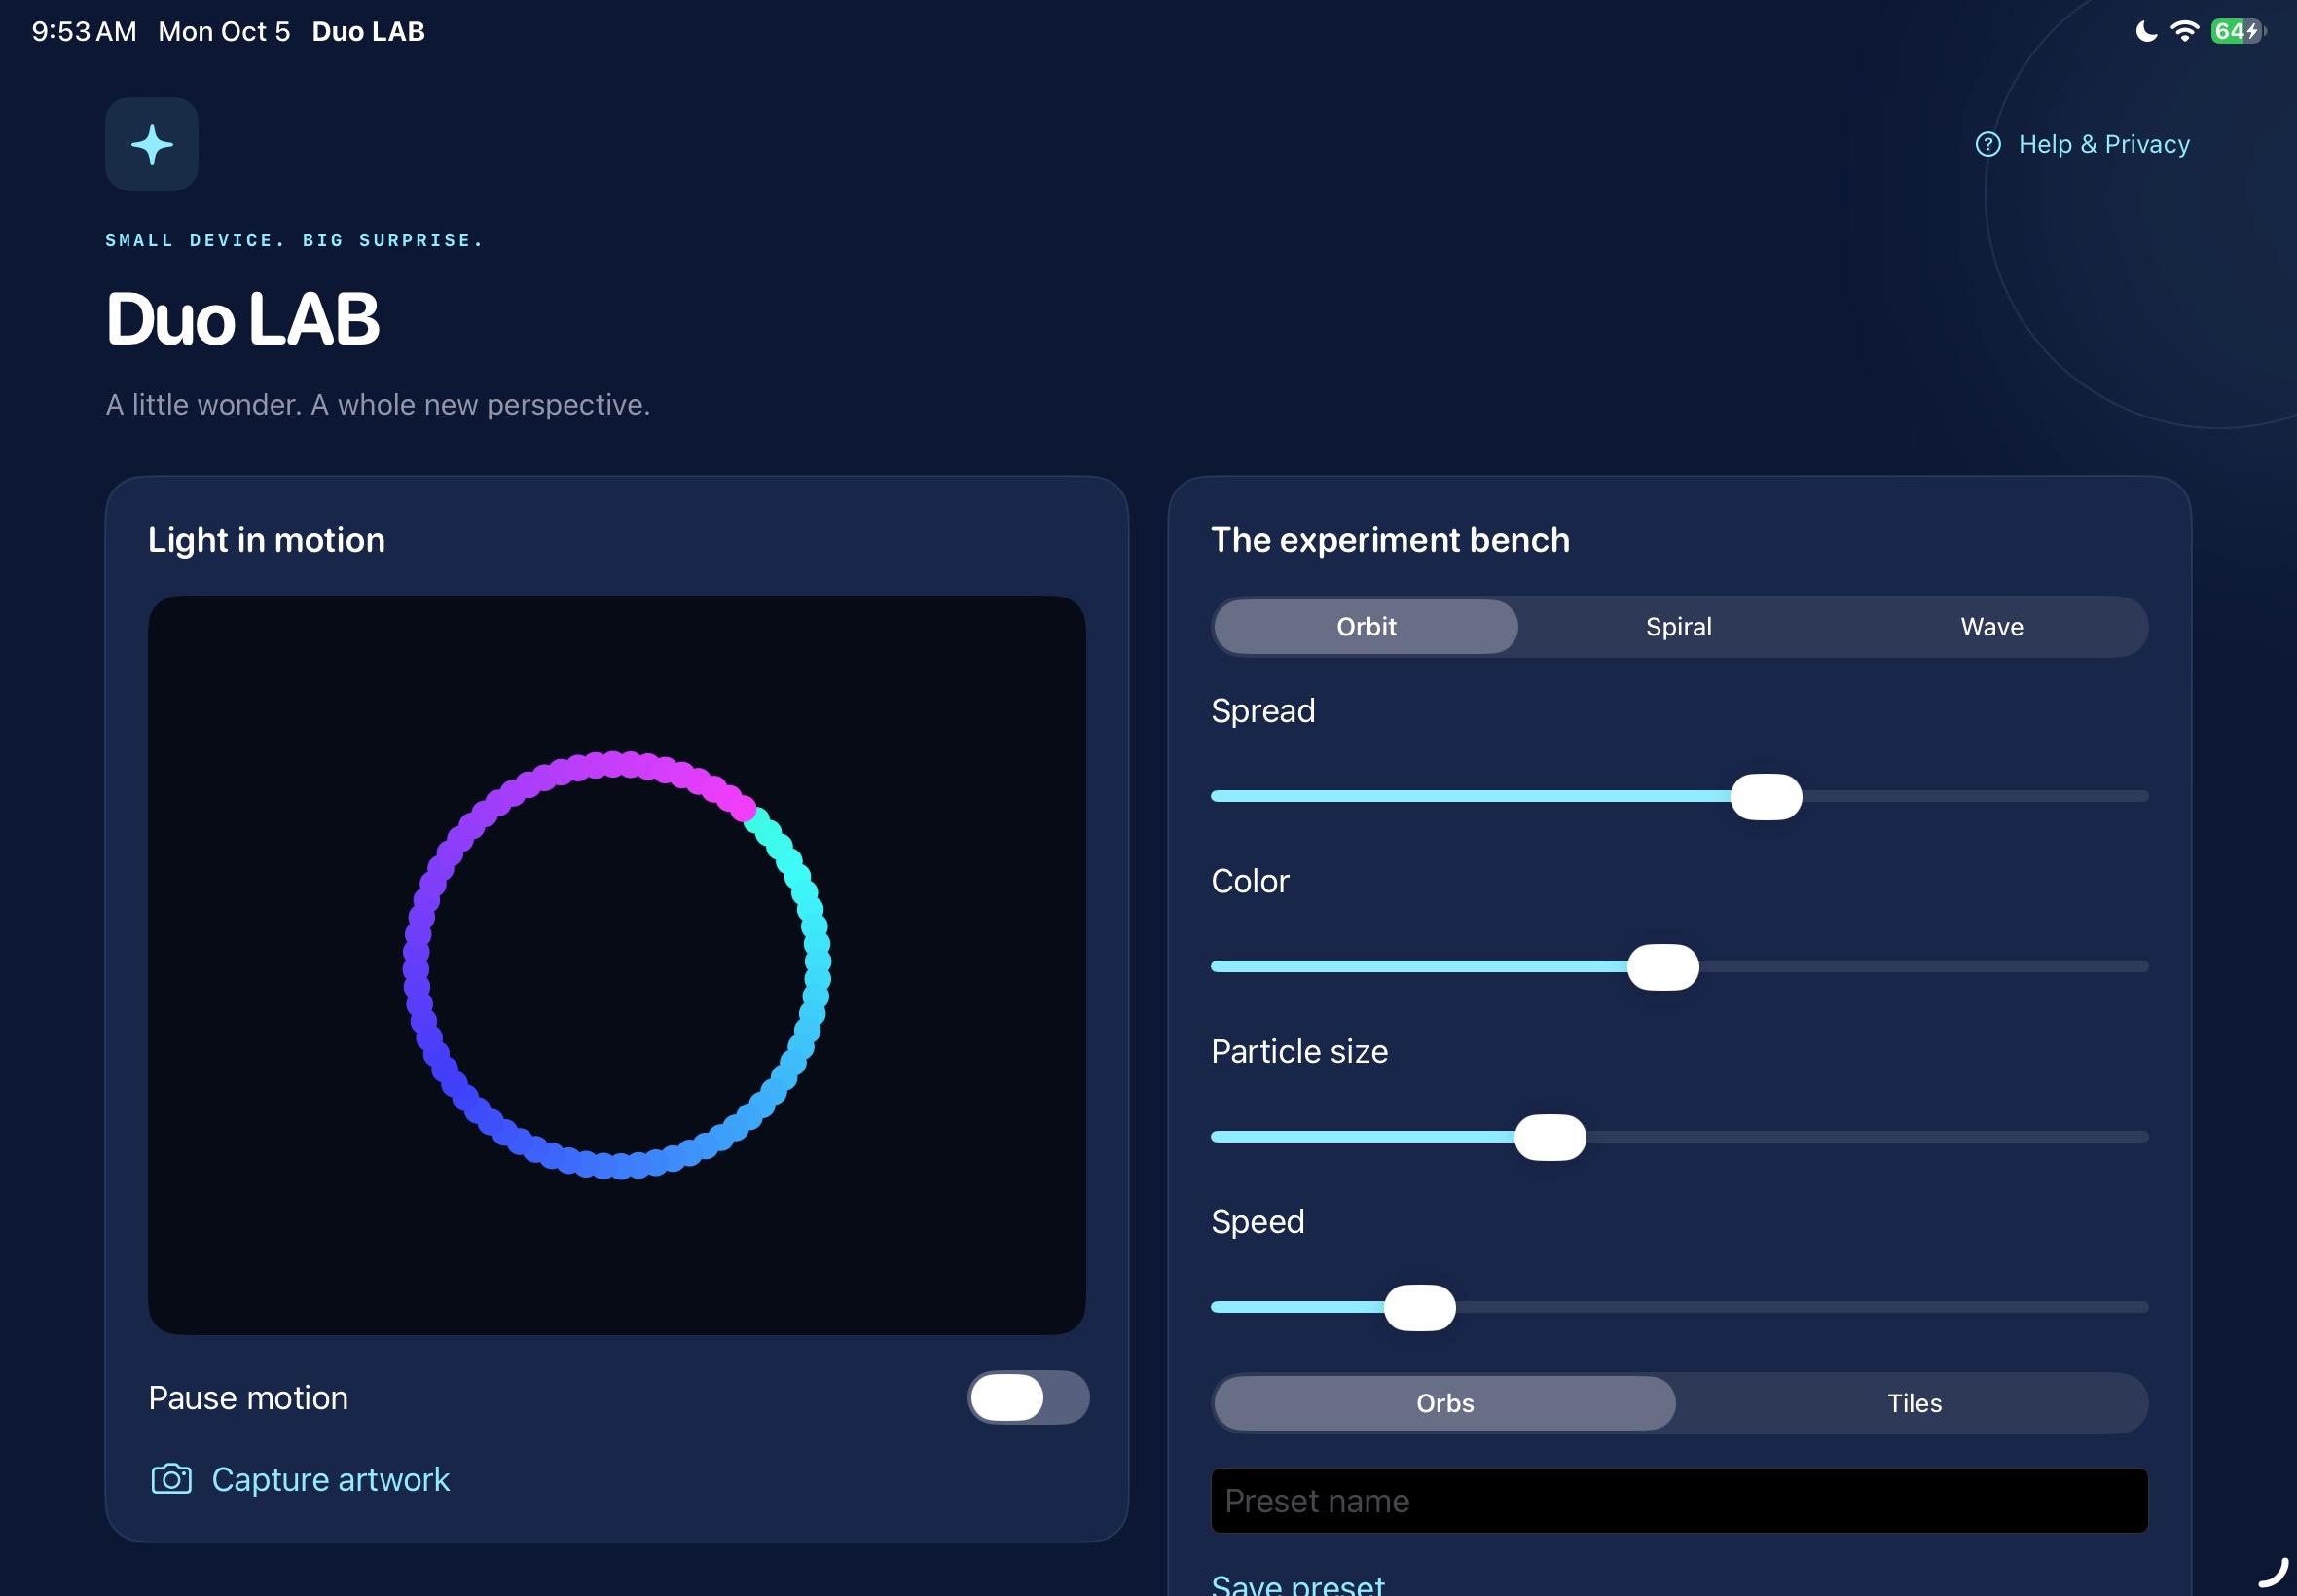Click the 'Particle size' slider label
The width and height of the screenshot is (2297, 1596).
1299,1051
